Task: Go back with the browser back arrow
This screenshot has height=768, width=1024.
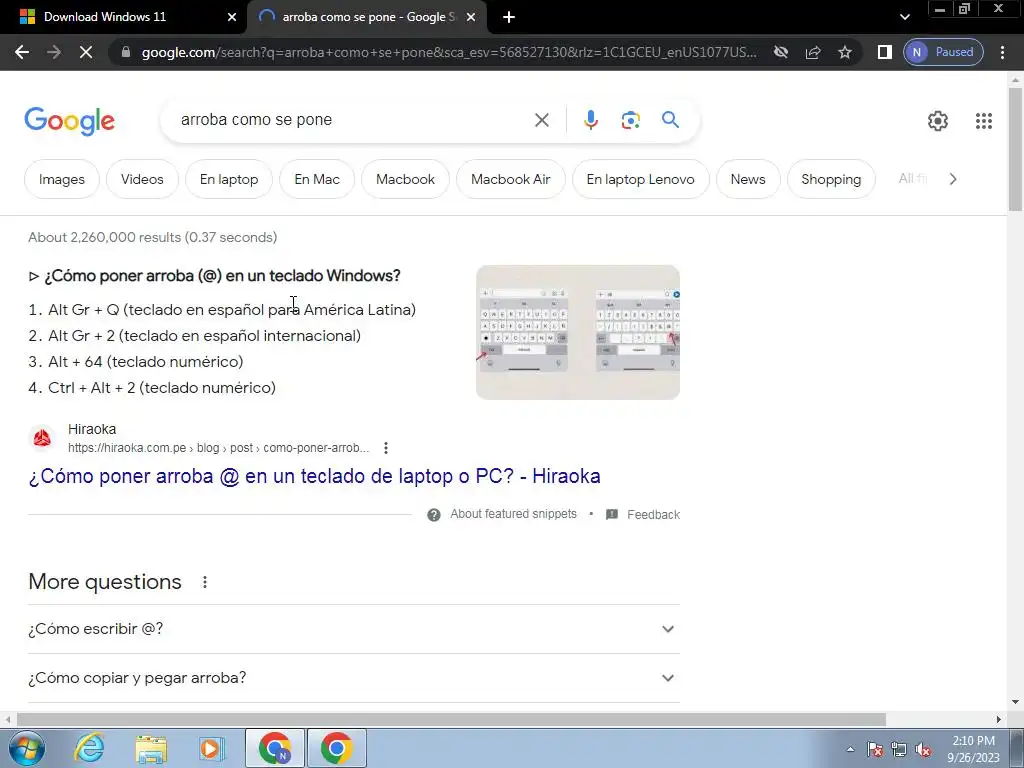Action: (x=22, y=52)
